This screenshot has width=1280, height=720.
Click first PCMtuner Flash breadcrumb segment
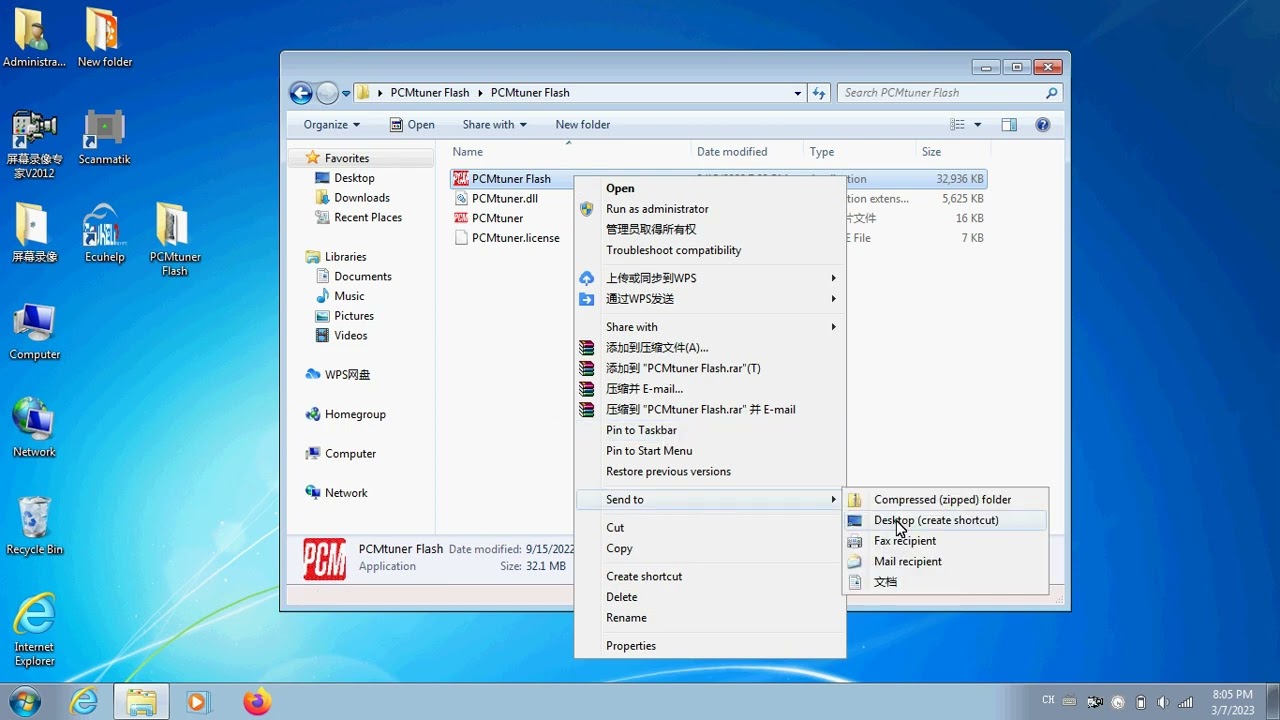tap(430, 93)
